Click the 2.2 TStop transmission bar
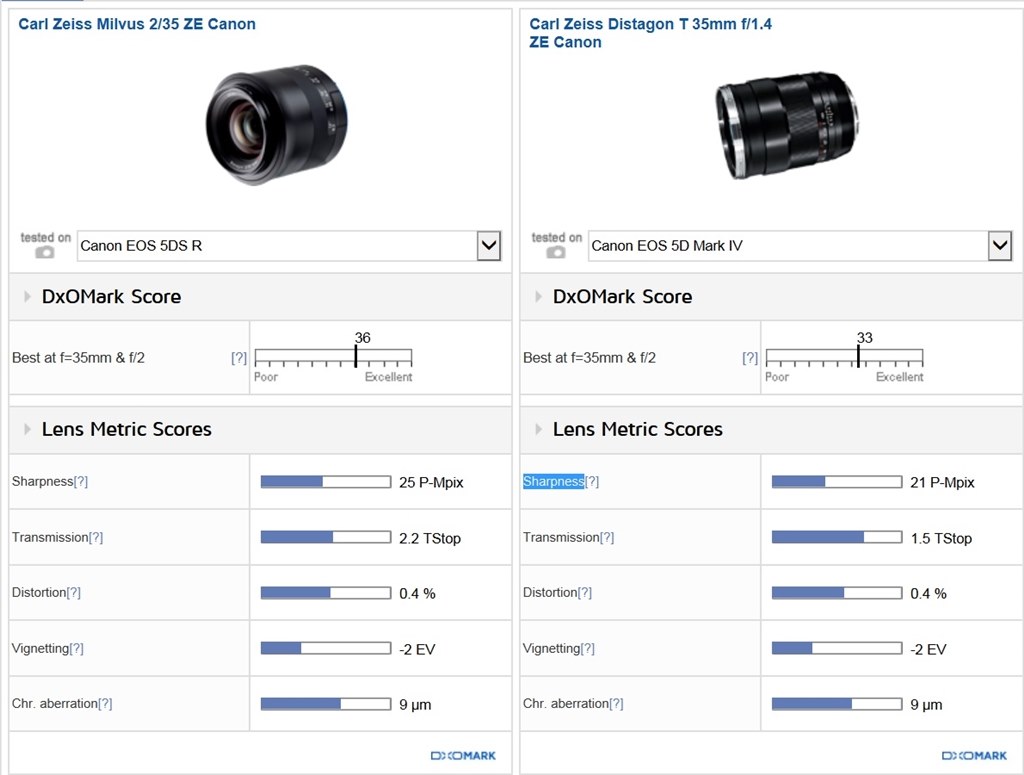The width and height of the screenshot is (1024, 775). pos(326,537)
